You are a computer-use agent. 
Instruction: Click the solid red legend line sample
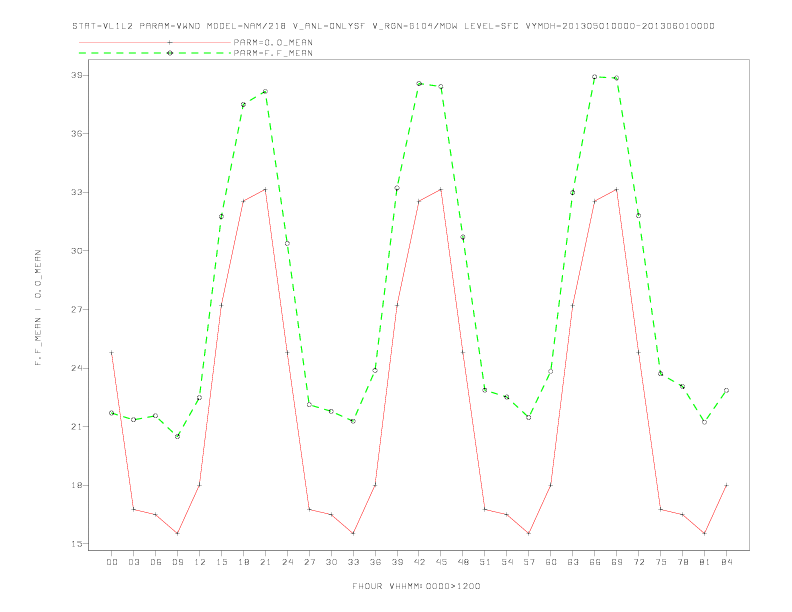pyautogui.click(x=155, y=42)
